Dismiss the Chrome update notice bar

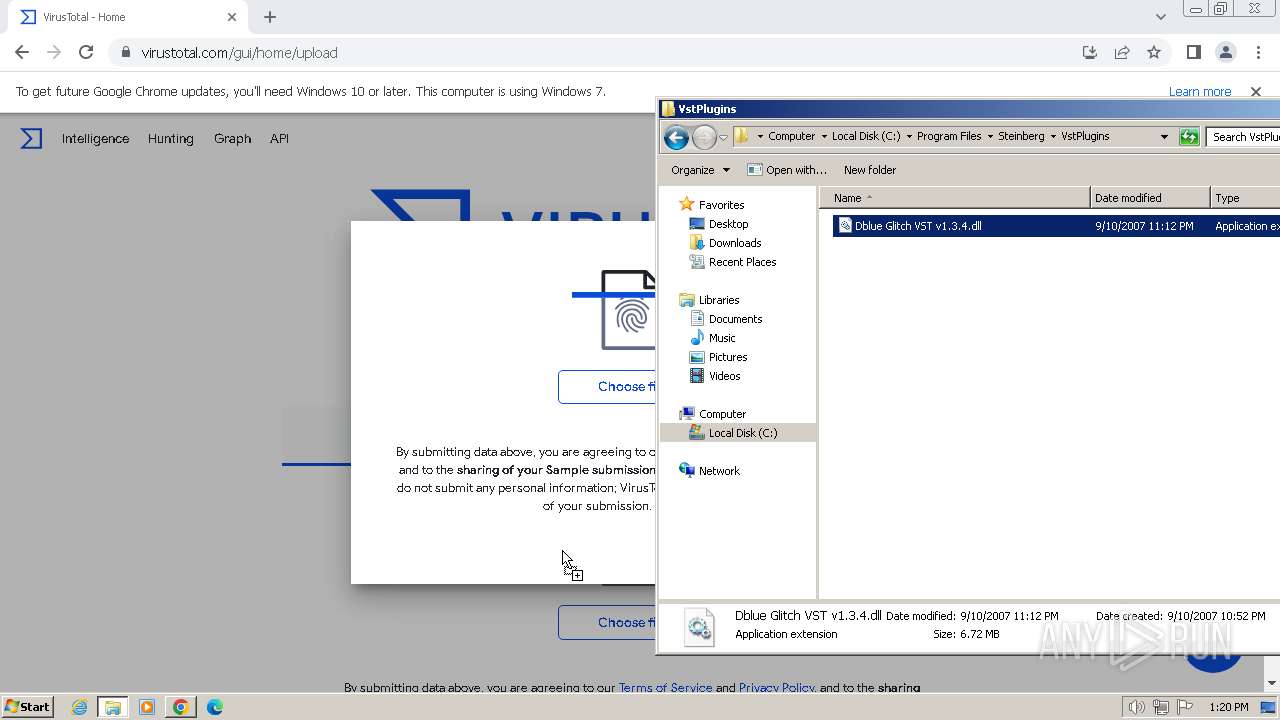click(x=1256, y=91)
